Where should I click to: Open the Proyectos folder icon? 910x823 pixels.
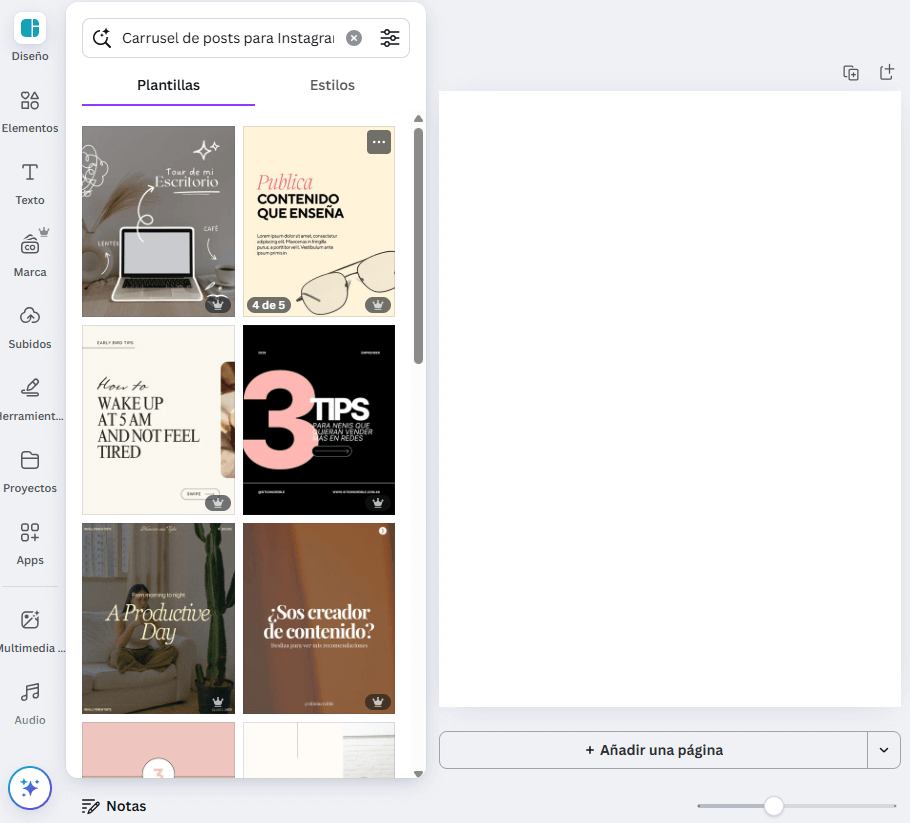pos(30,461)
